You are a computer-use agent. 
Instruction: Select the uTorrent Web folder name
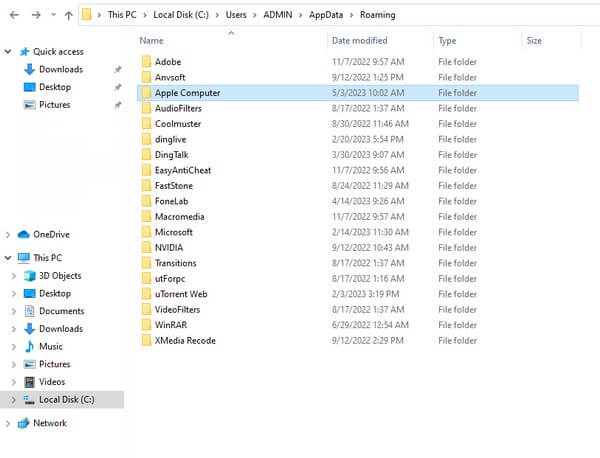tap(181, 294)
